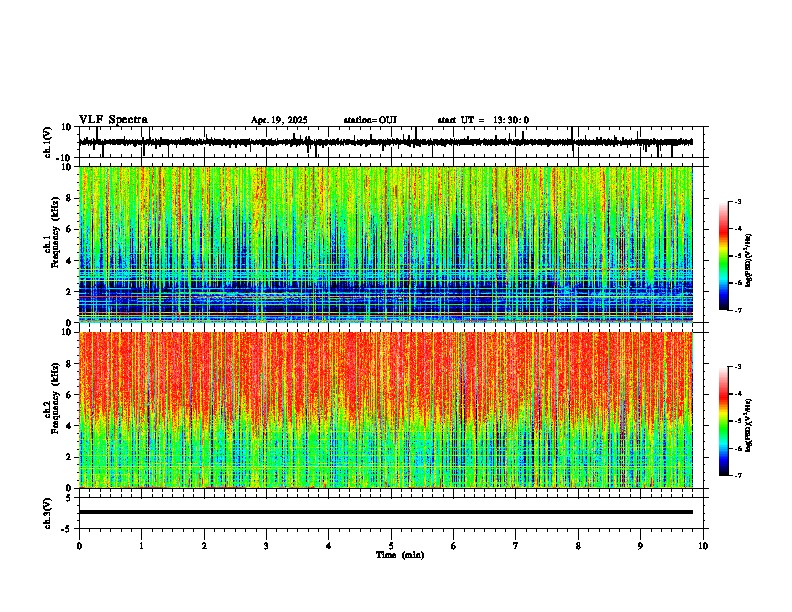Viewport: 792px width, 612px height.
Task: Click the "ch.1(V)" axis label
Action: click(48, 142)
